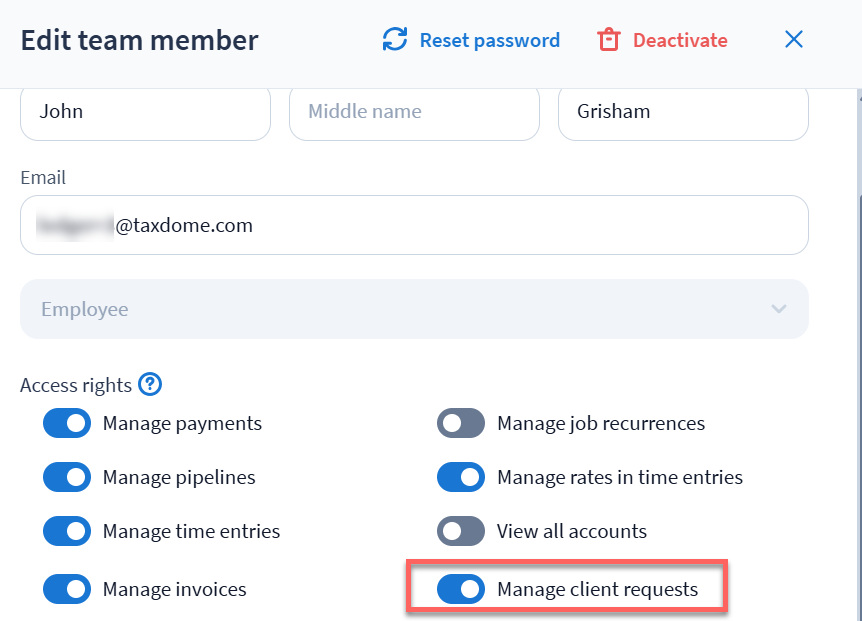This screenshot has width=862, height=621.
Task: Toggle Manage payments access right
Action: click(x=67, y=424)
